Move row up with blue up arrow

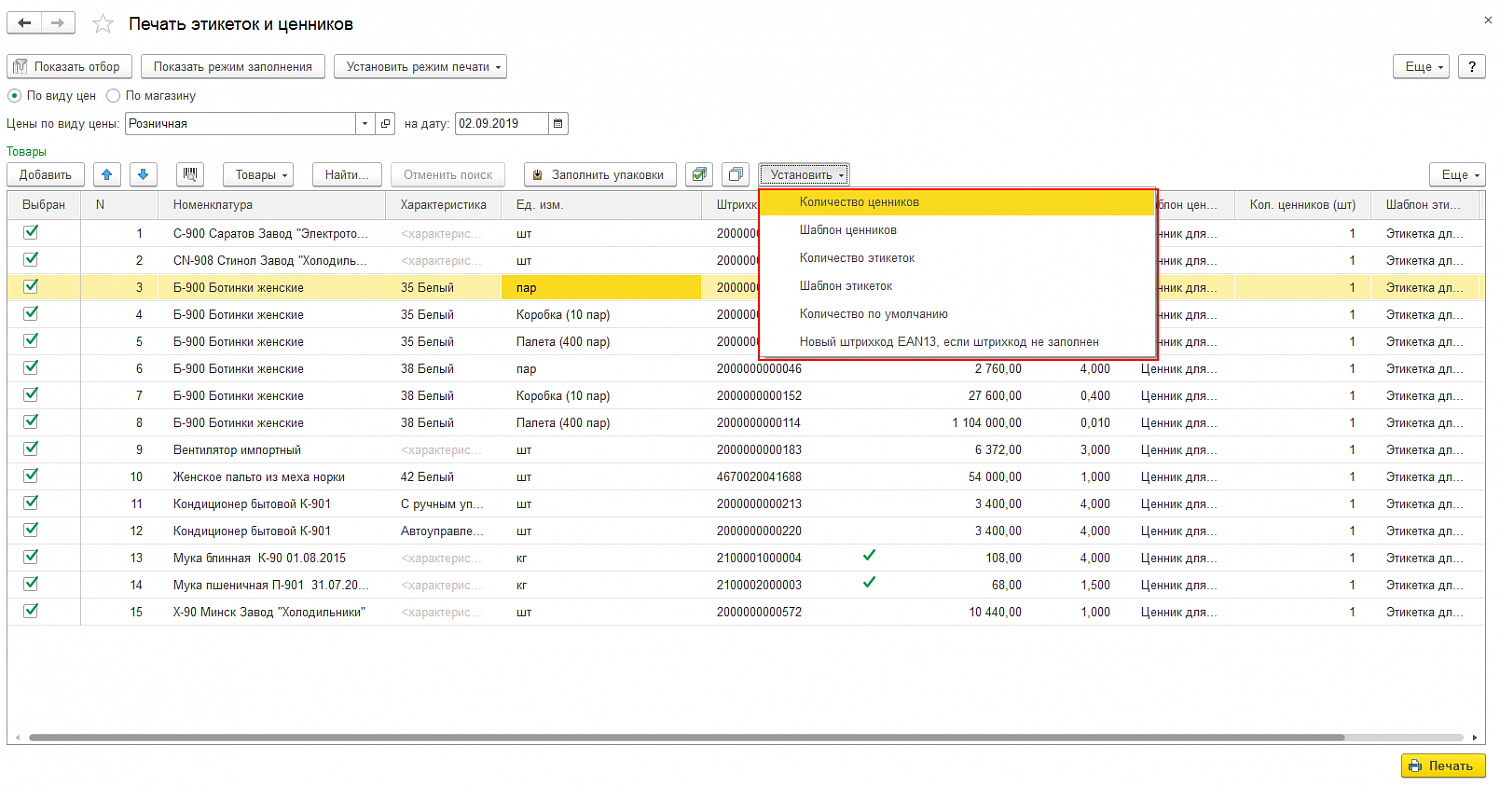(108, 174)
